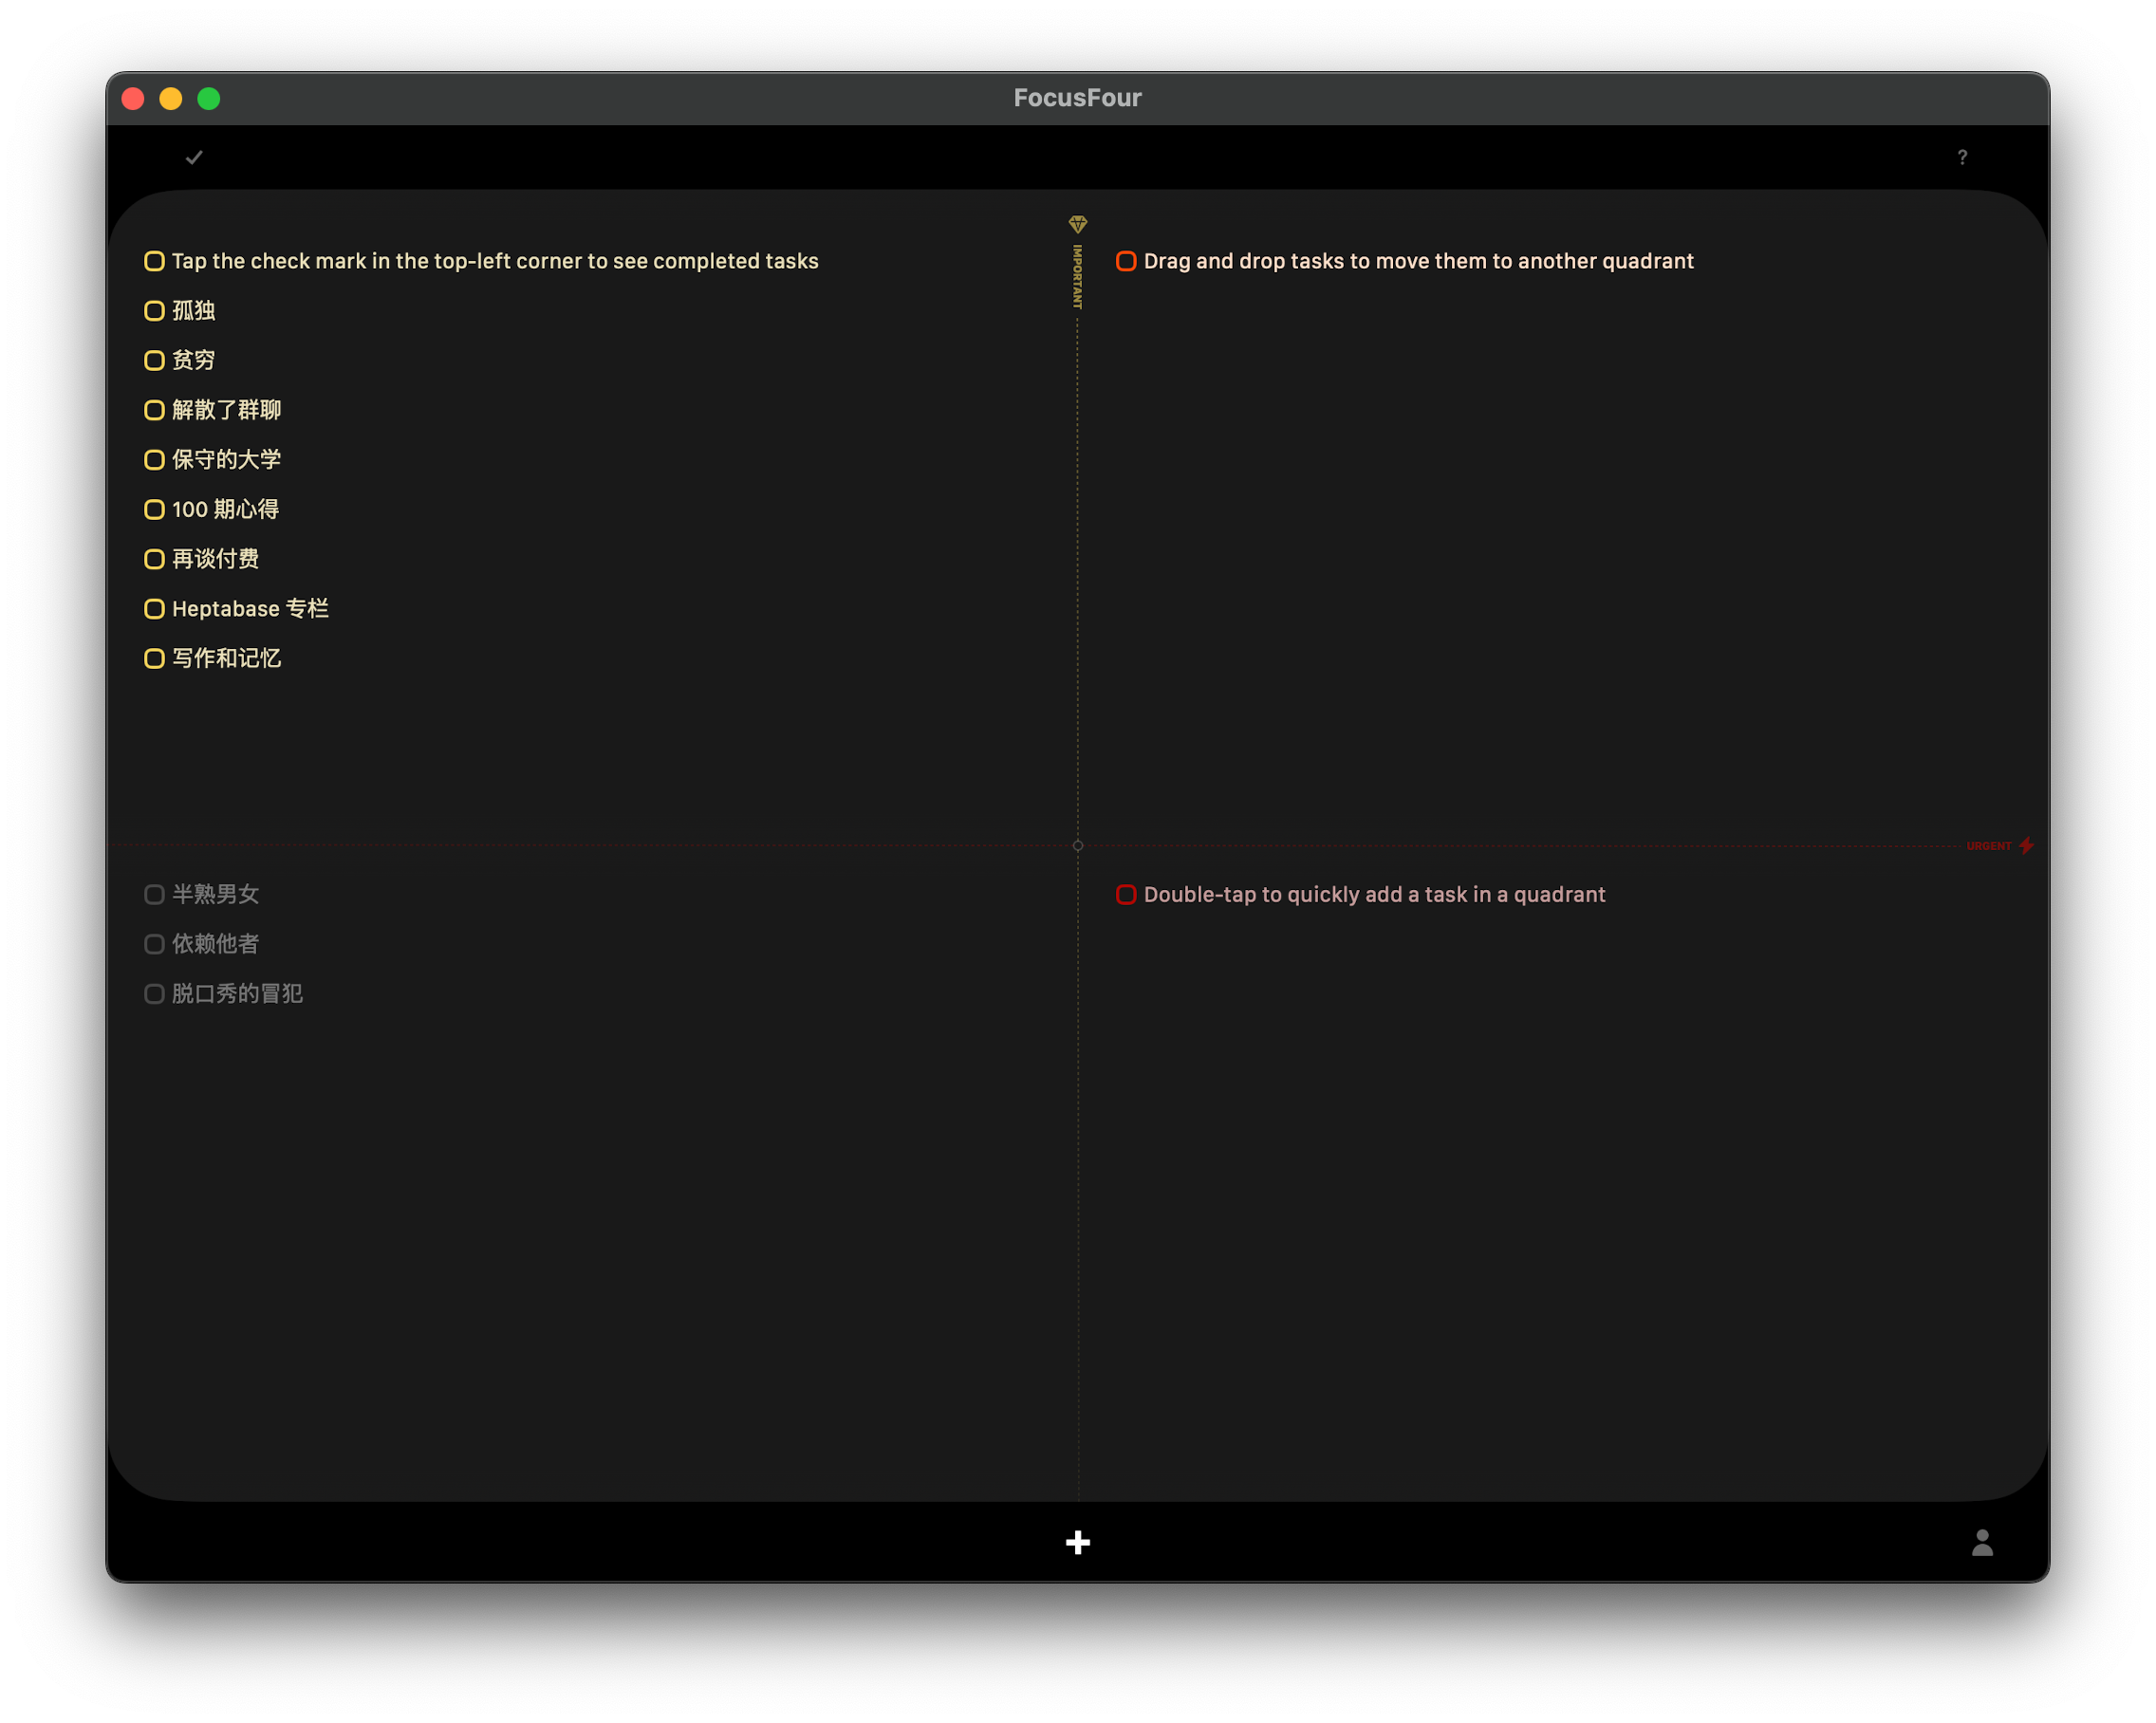Click the center axis intersection handle

click(1077, 846)
